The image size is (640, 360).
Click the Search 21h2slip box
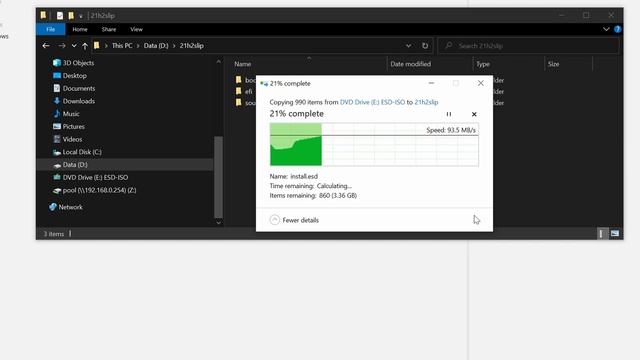[x=528, y=46]
